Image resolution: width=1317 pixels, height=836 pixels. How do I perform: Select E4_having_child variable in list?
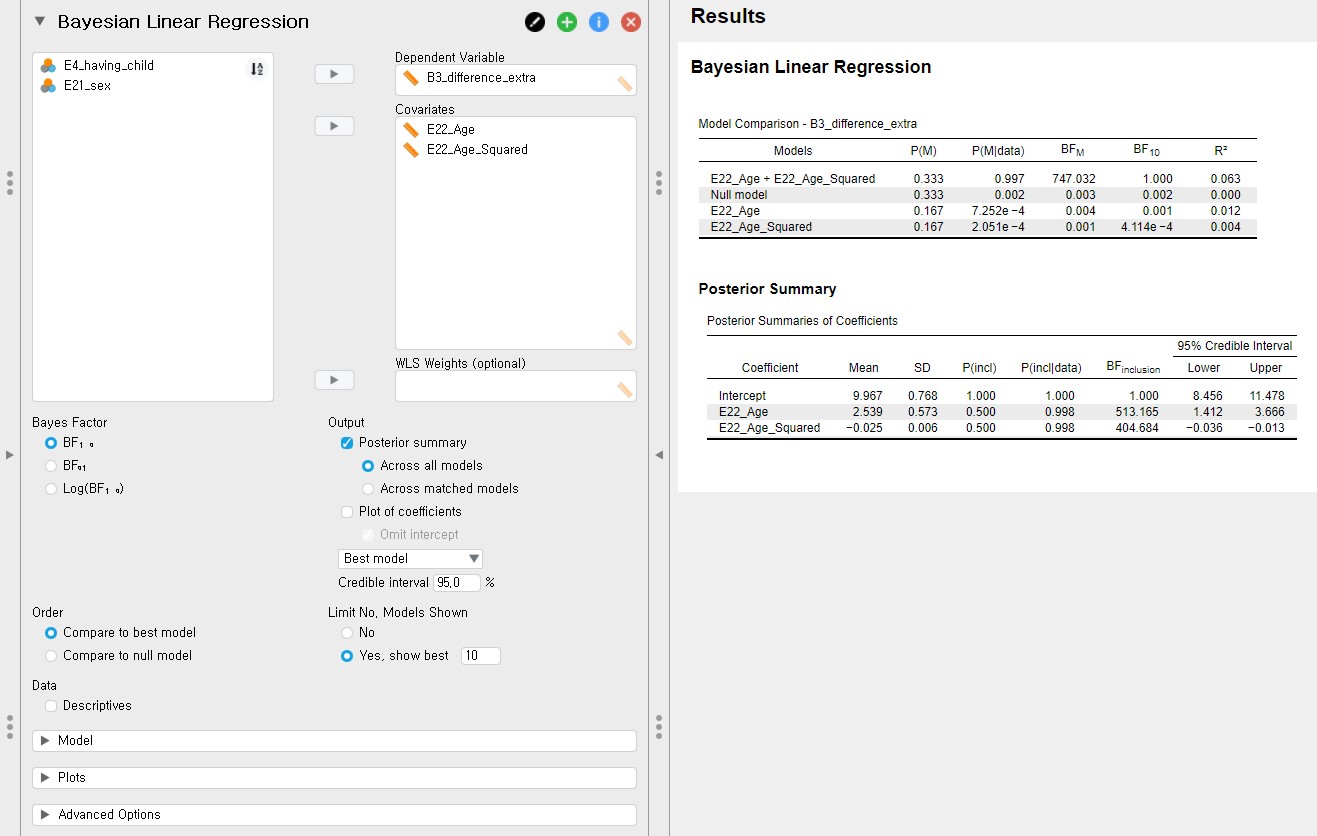108,66
